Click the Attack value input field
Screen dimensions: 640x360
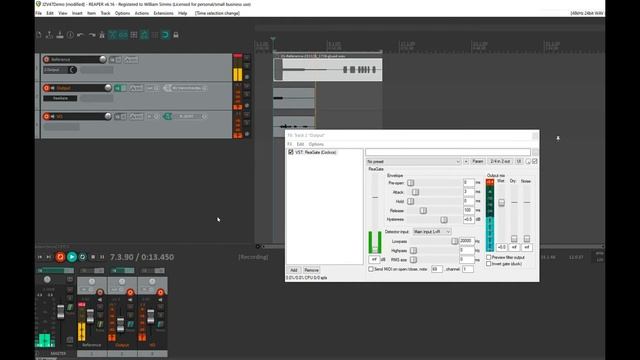point(469,192)
